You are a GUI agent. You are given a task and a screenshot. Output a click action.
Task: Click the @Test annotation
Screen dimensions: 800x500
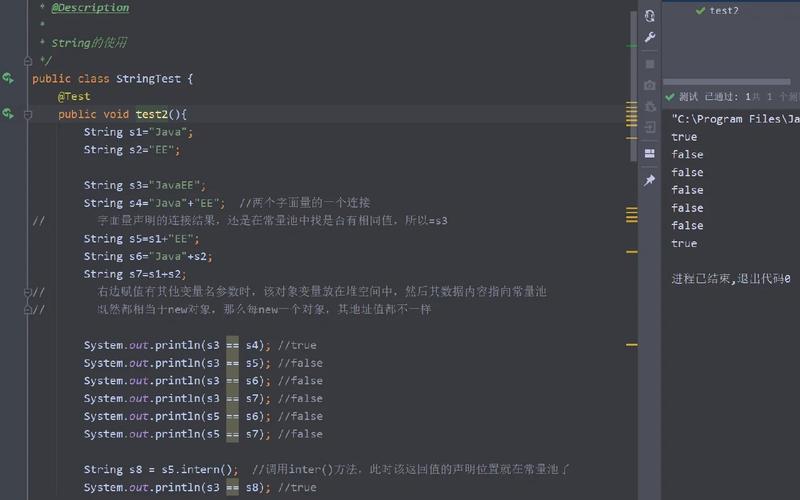pos(74,96)
